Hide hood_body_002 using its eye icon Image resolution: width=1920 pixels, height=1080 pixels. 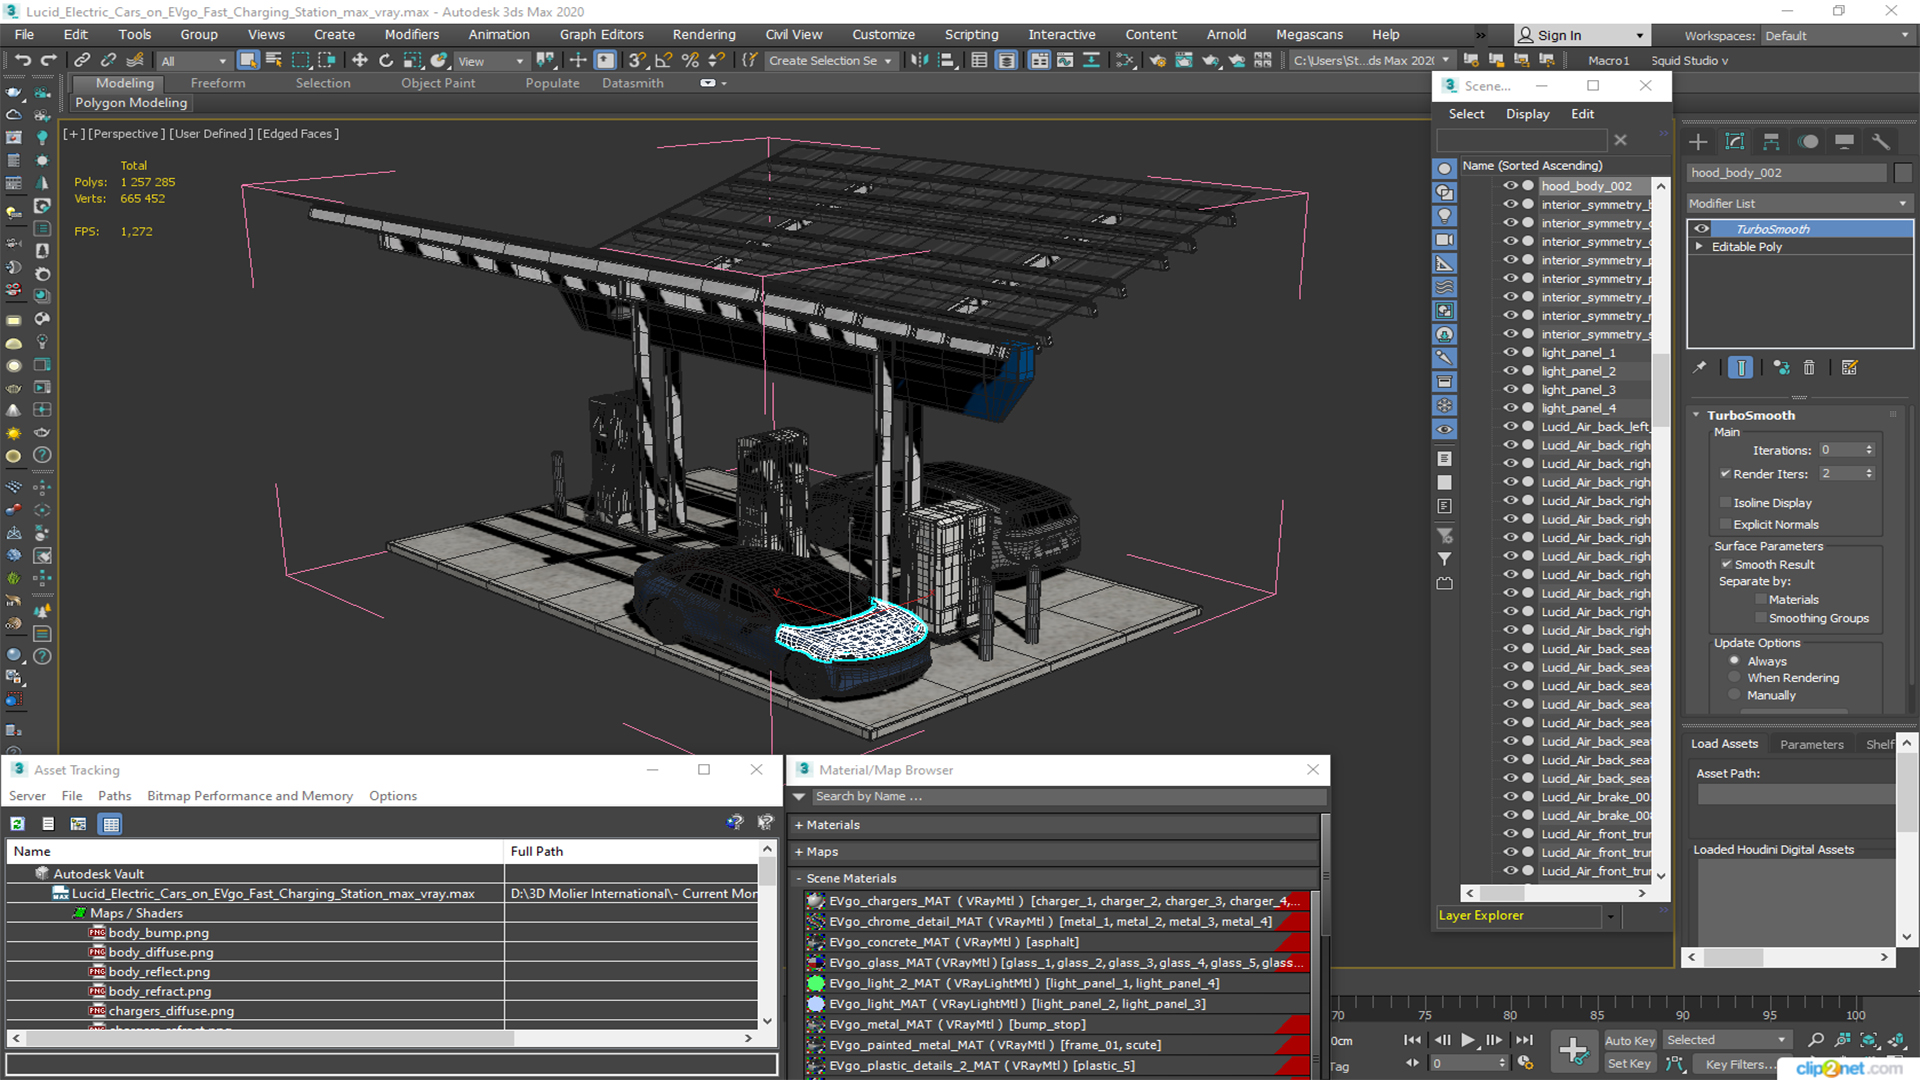[x=1510, y=186]
